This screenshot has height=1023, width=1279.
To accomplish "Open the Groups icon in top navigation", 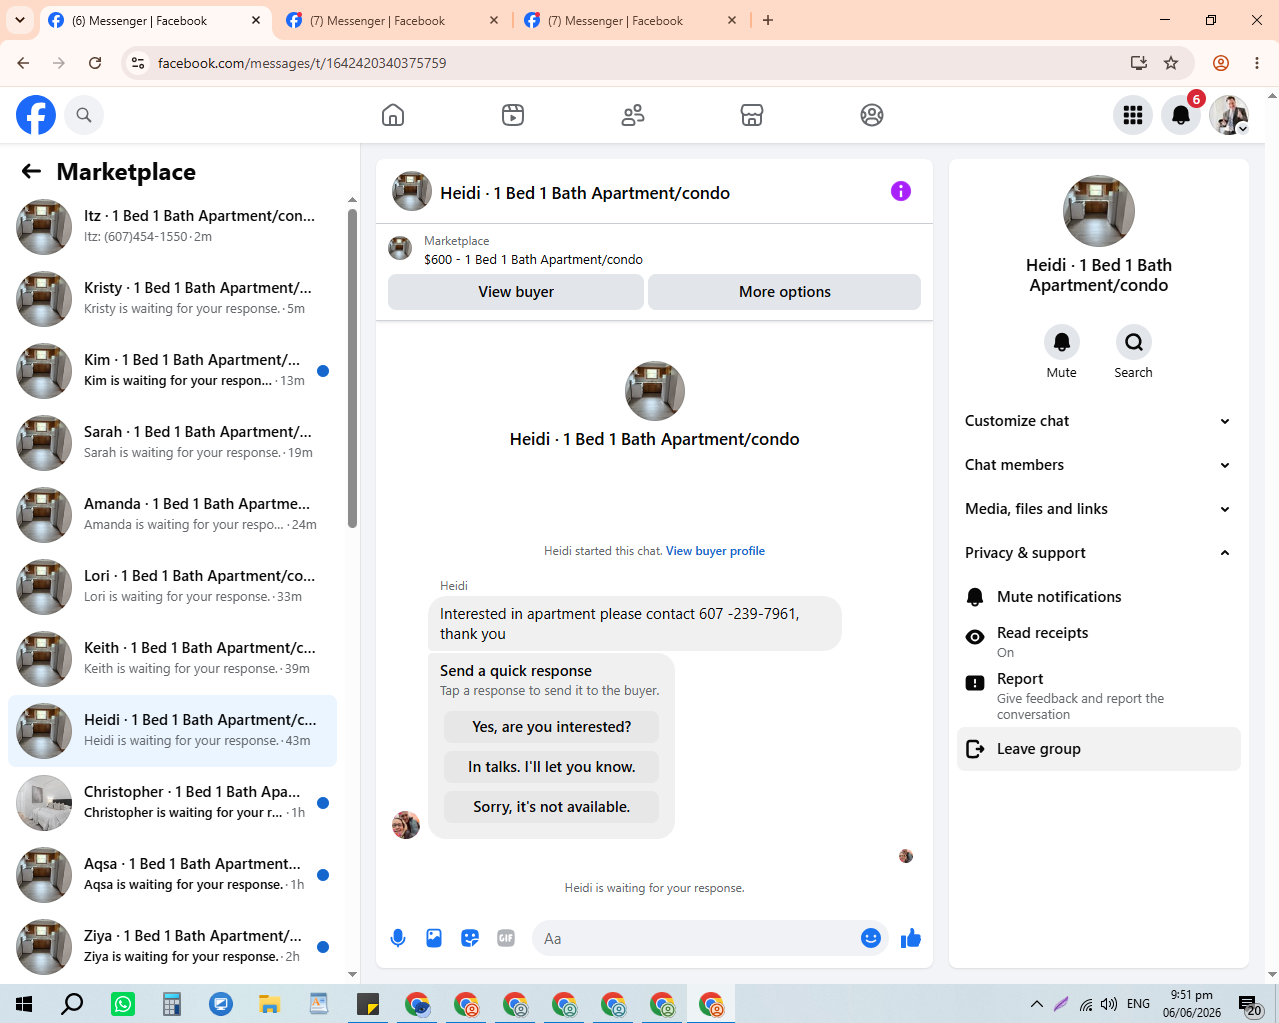I will click(x=872, y=115).
